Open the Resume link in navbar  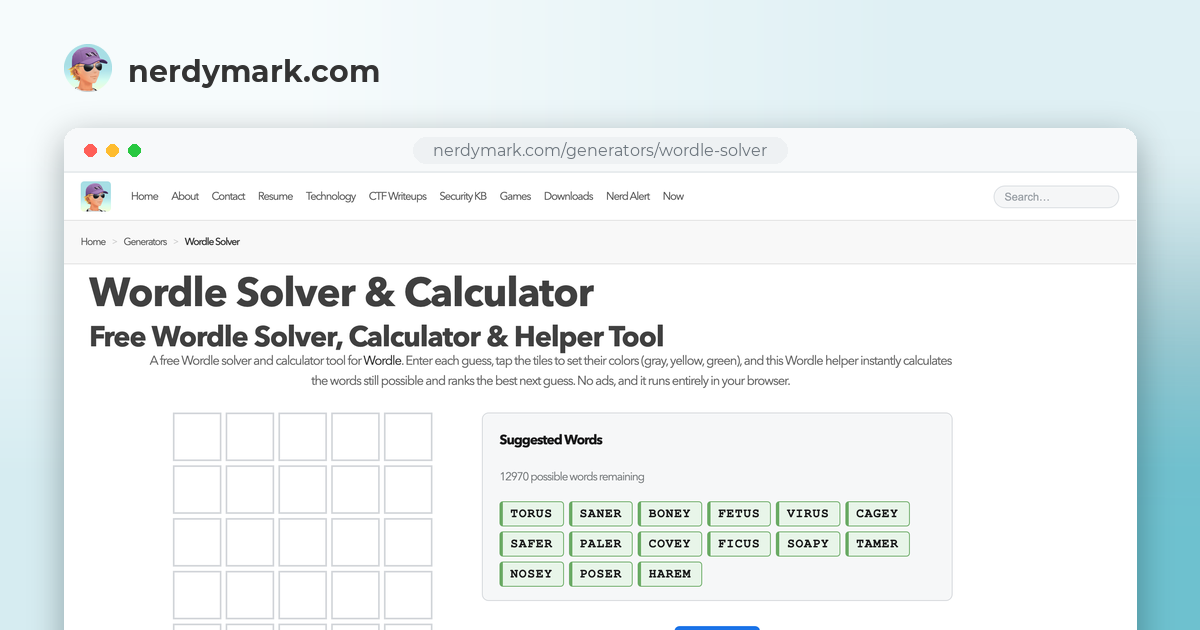click(x=275, y=196)
